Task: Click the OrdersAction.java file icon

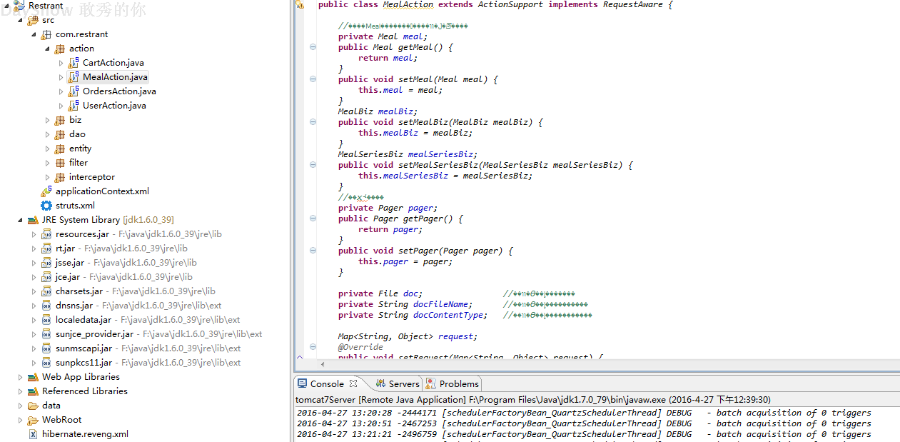Action: 73,91
